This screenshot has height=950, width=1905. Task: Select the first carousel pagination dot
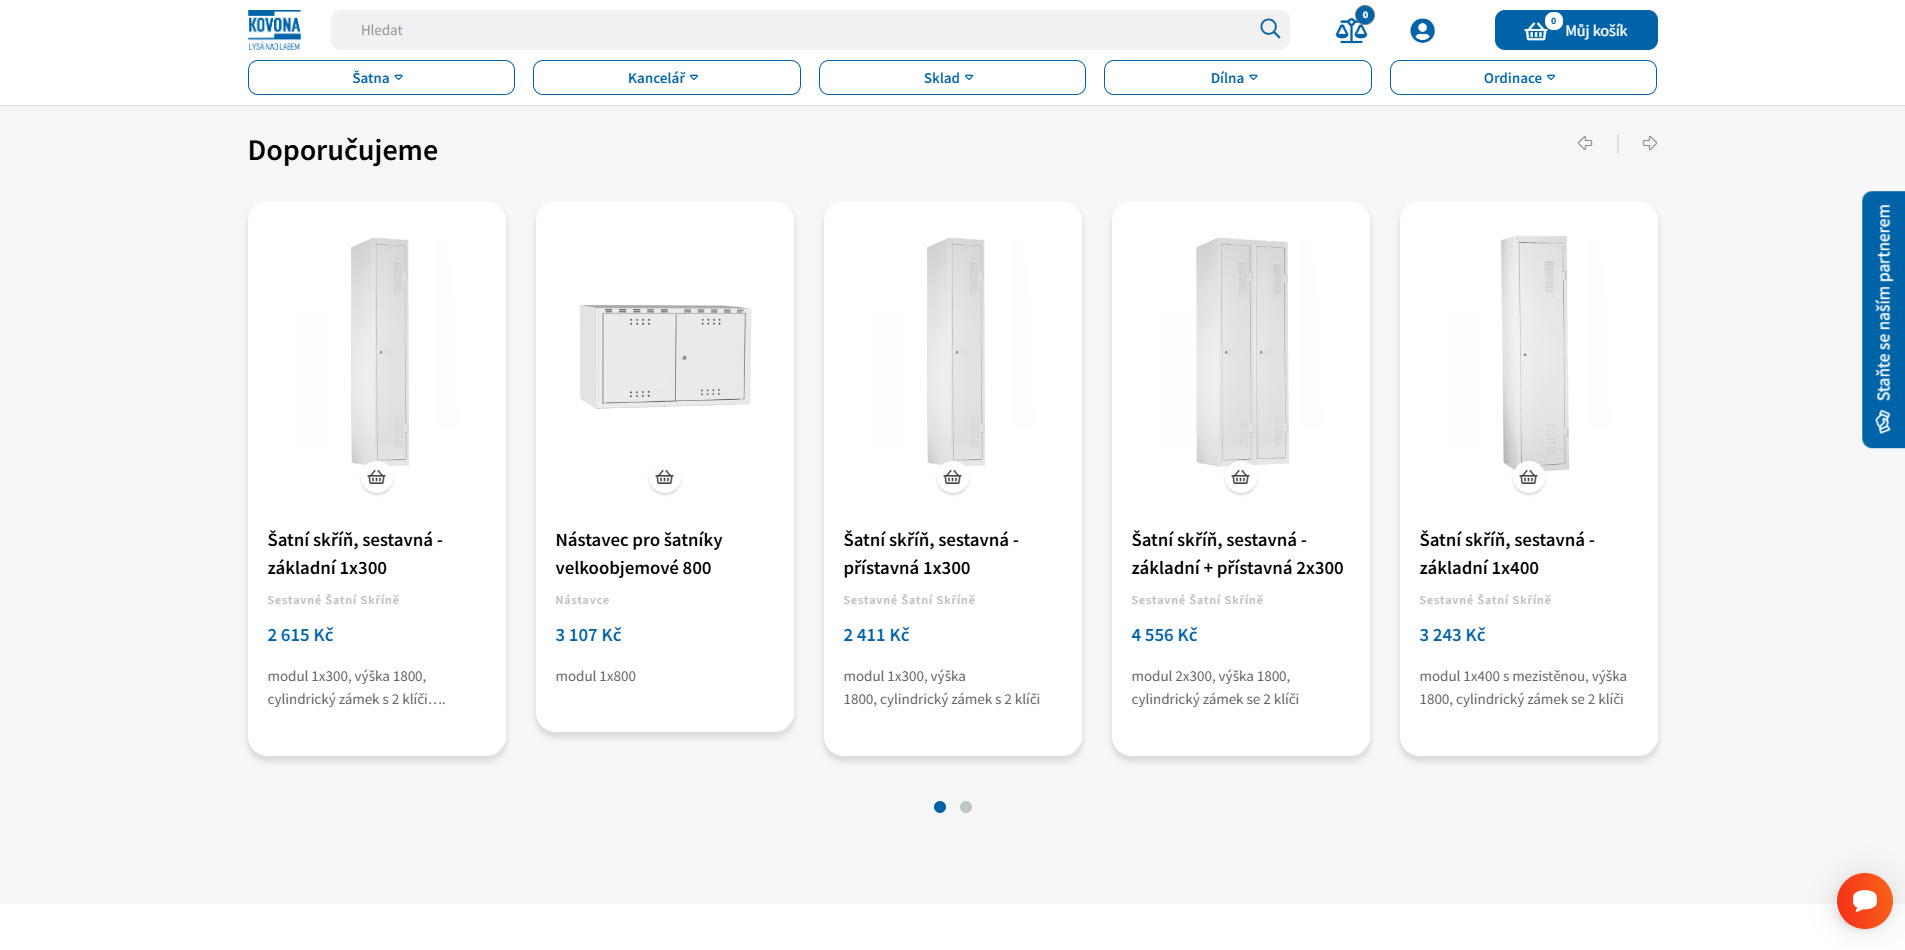[939, 807]
